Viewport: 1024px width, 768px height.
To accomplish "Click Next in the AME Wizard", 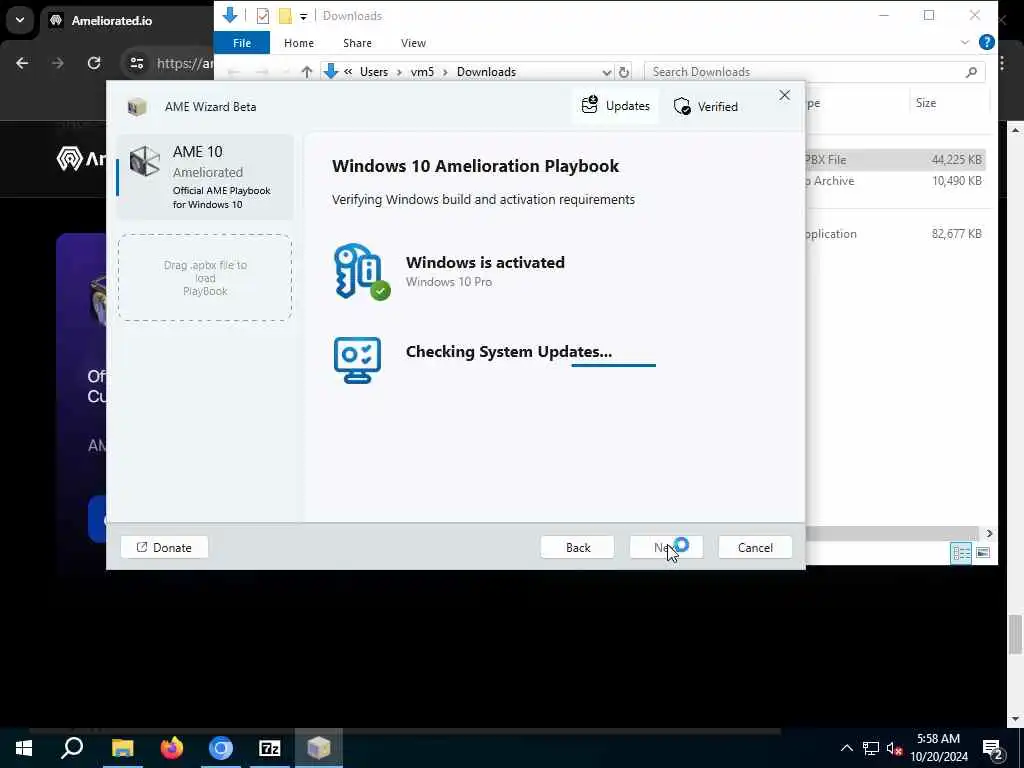I will click(666, 547).
